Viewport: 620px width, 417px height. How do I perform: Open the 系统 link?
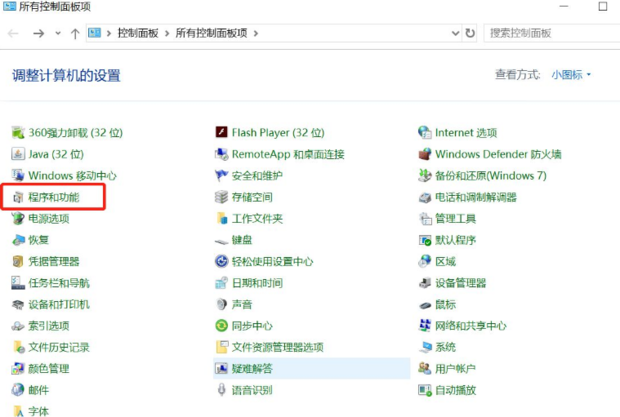445,347
